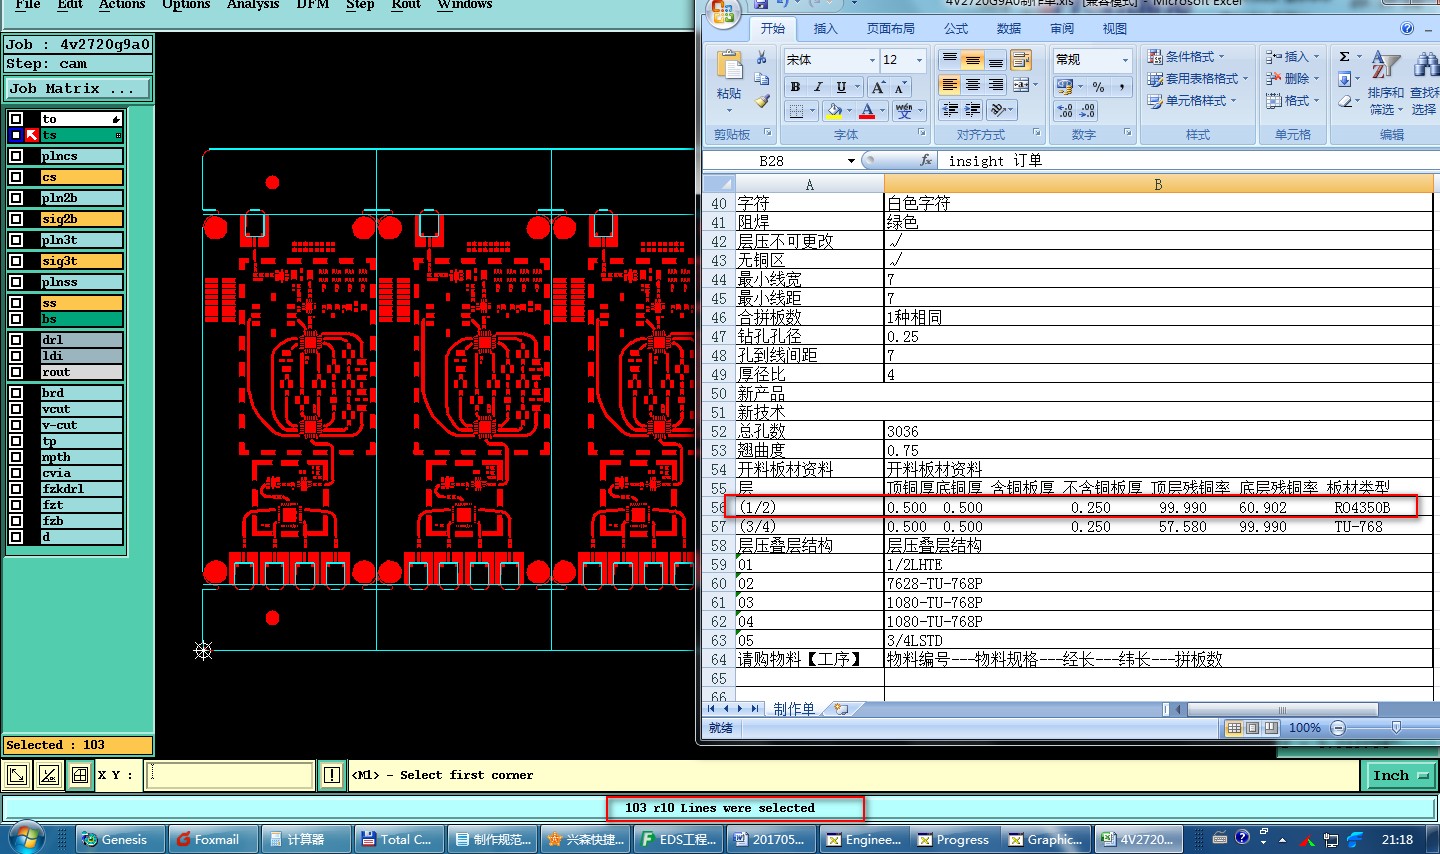Viewport: 1440px width, 854px height.
Task: Click the Job Matrix button
Action: (x=78, y=88)
